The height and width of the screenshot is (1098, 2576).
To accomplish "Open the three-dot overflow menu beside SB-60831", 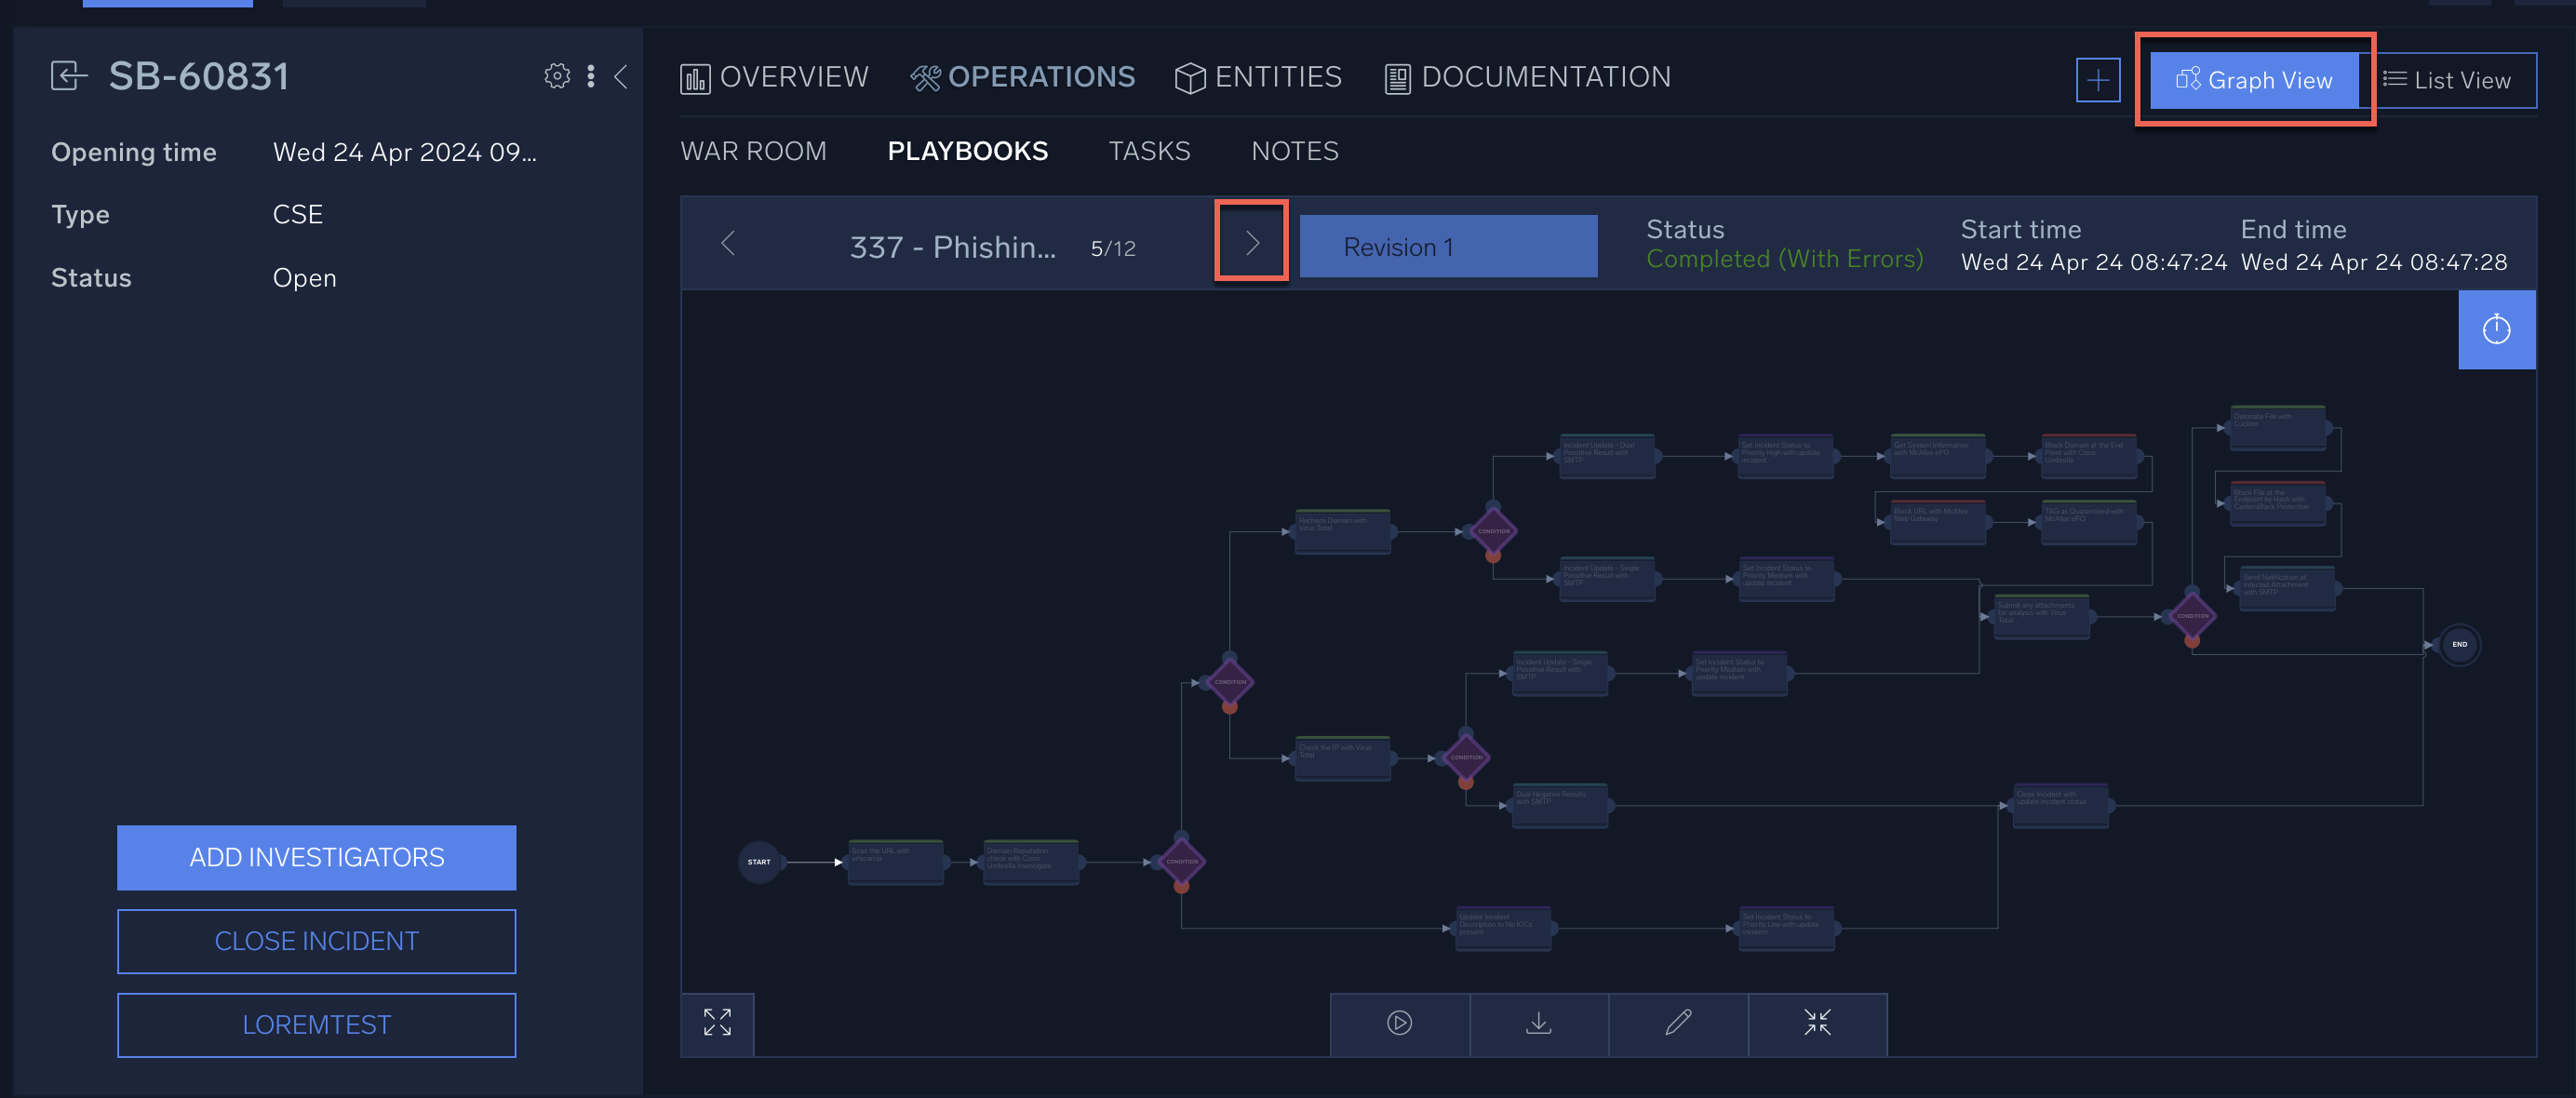I will (x=591, y=76).
